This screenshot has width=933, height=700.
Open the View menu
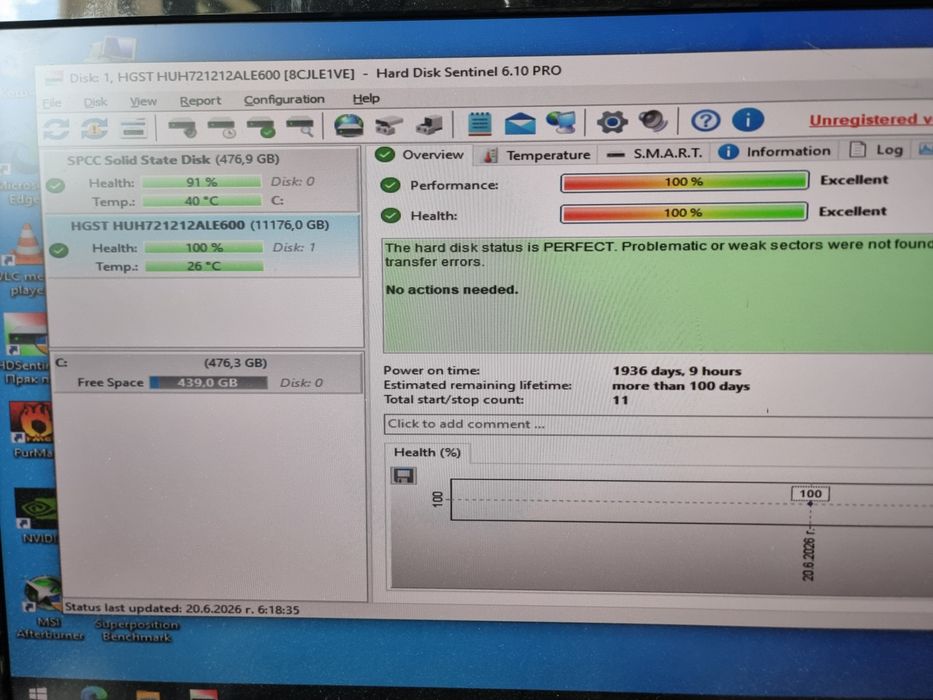coord(143,102)
